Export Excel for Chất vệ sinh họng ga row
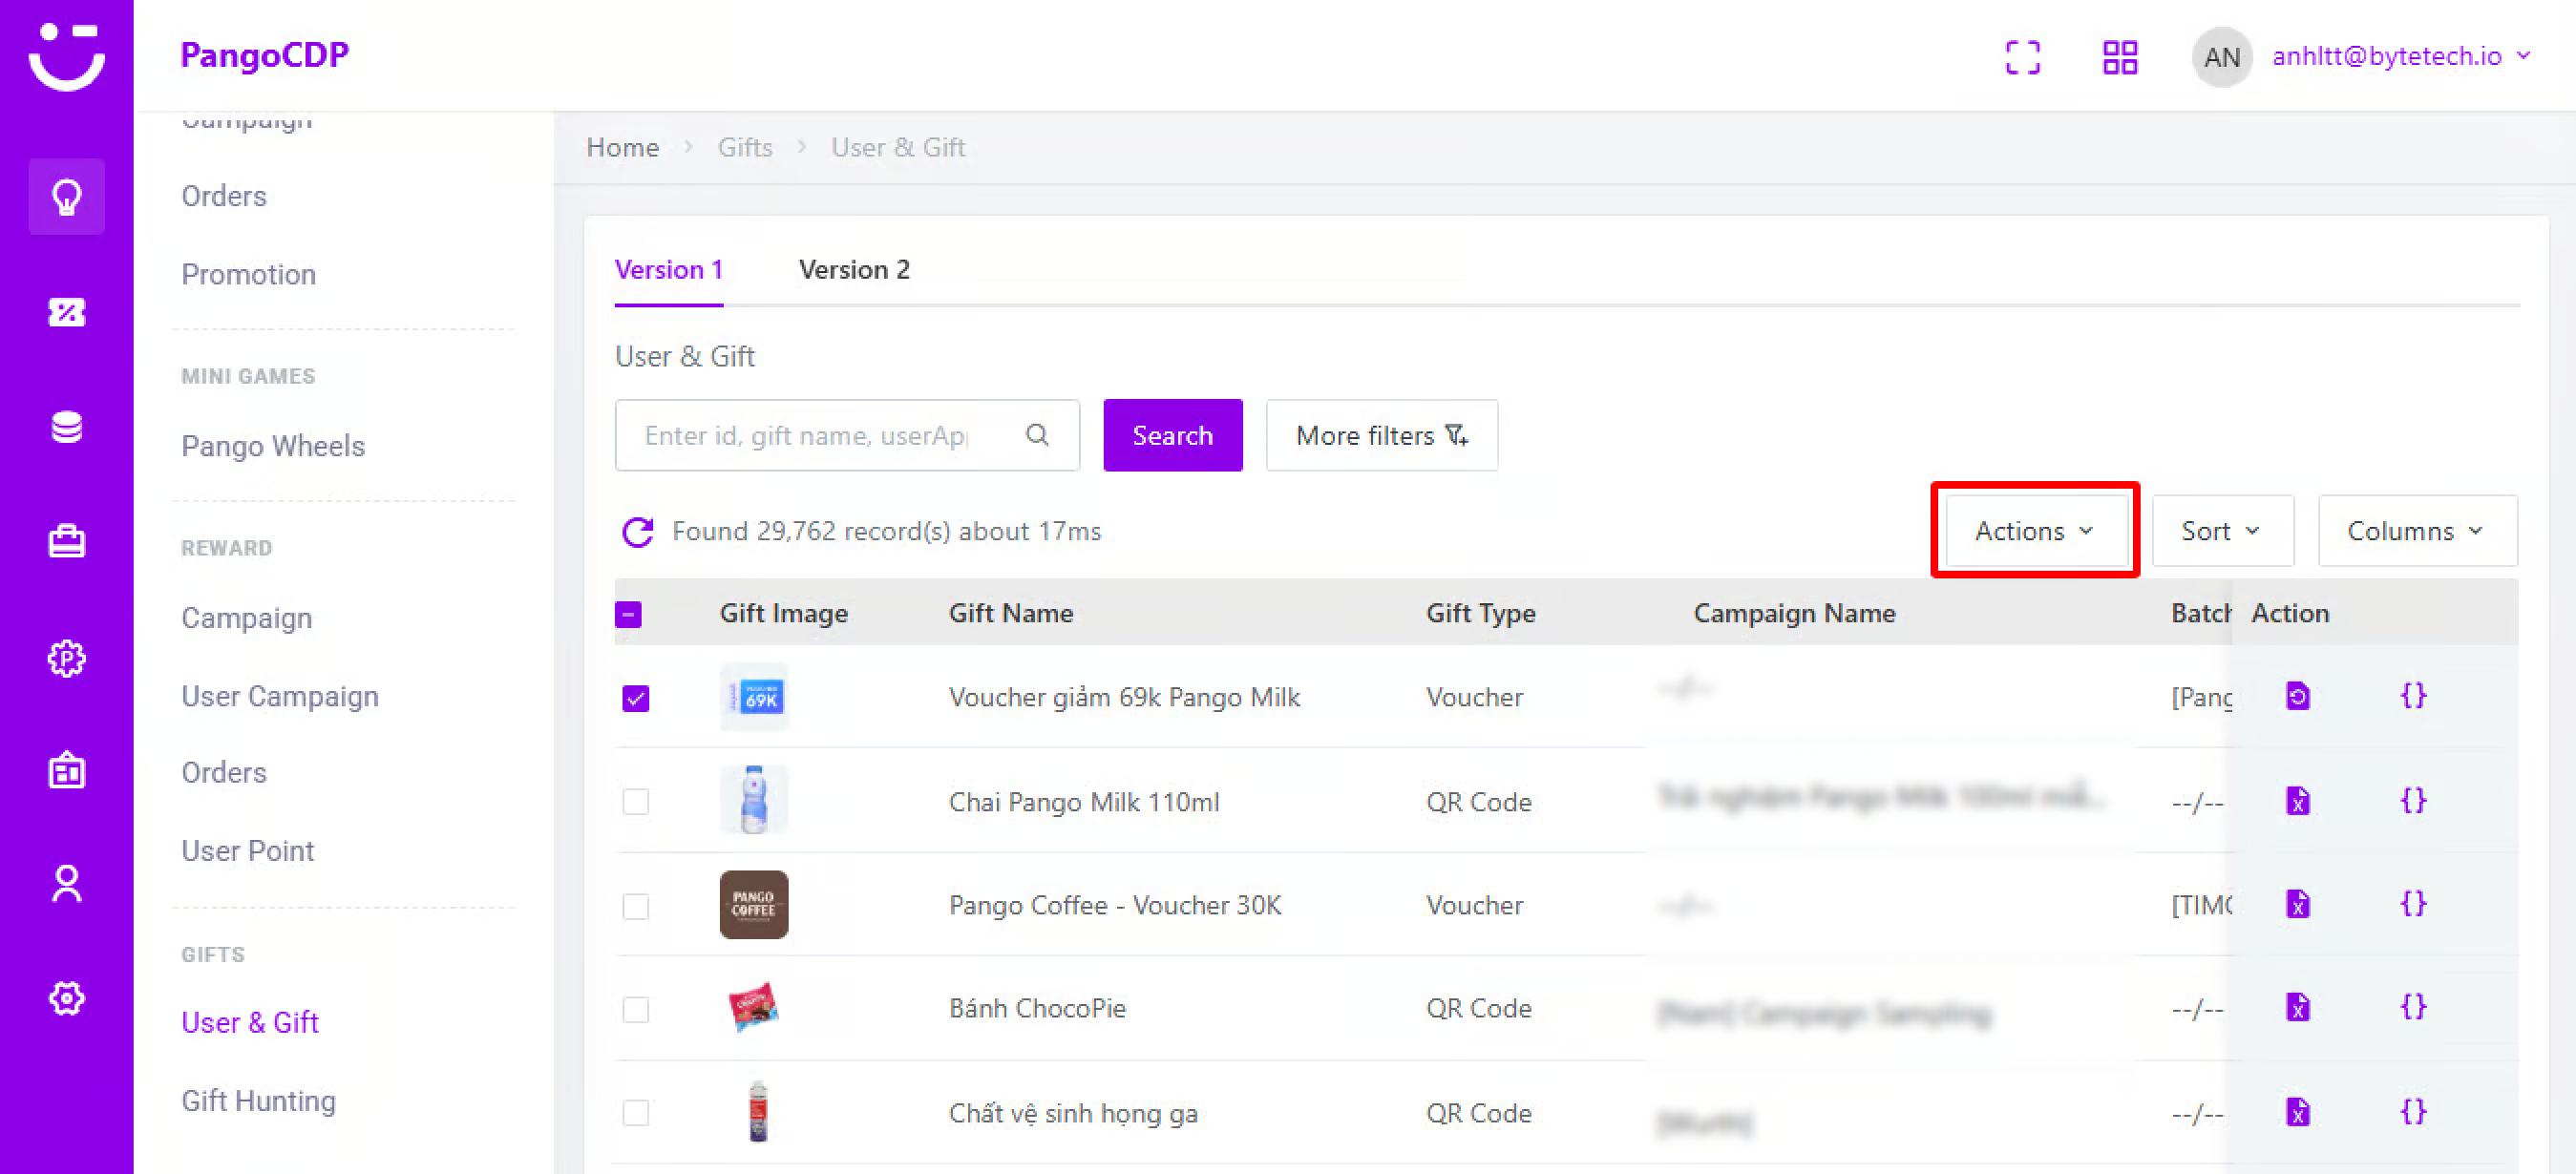The width and height of the screenshot is (2576, 1174). click(2297, 1111)
